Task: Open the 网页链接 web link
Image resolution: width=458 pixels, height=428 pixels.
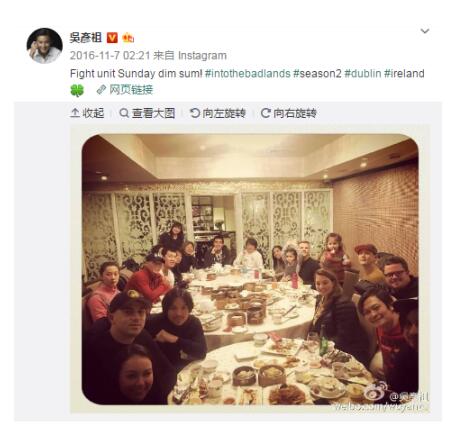Action: coord(131,90)
